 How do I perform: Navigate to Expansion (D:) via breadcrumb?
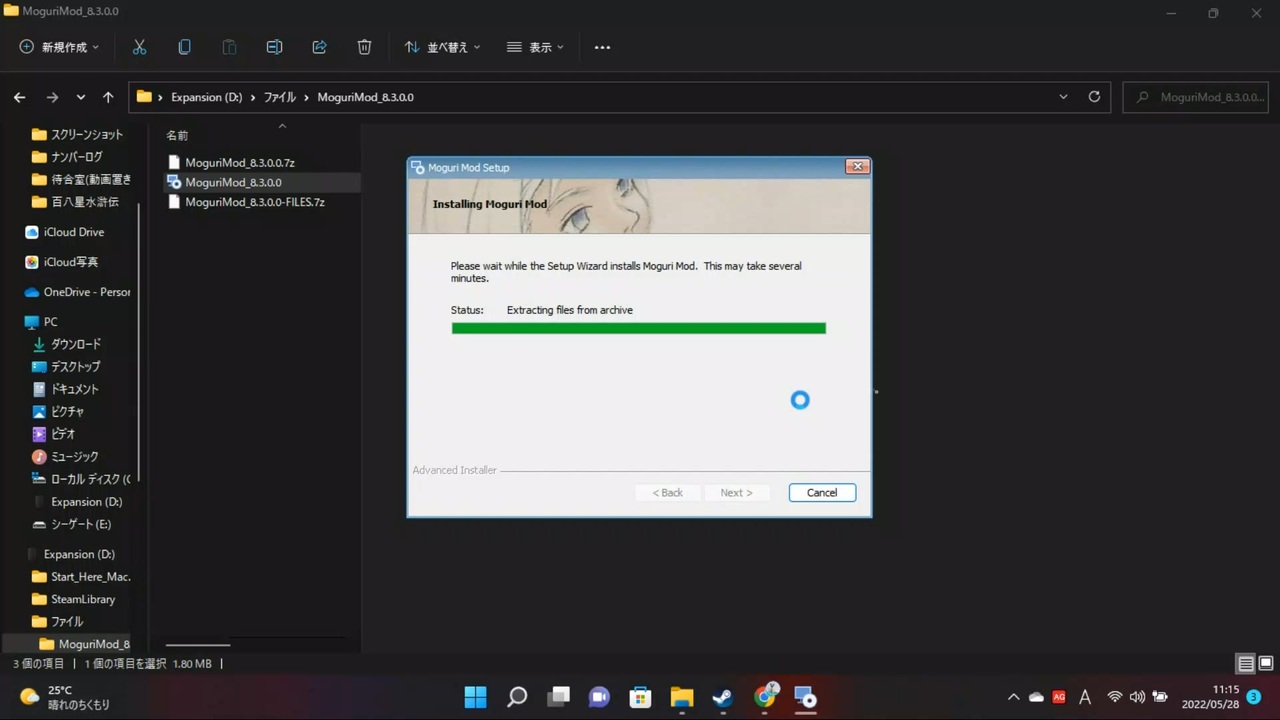coord(206,97)
